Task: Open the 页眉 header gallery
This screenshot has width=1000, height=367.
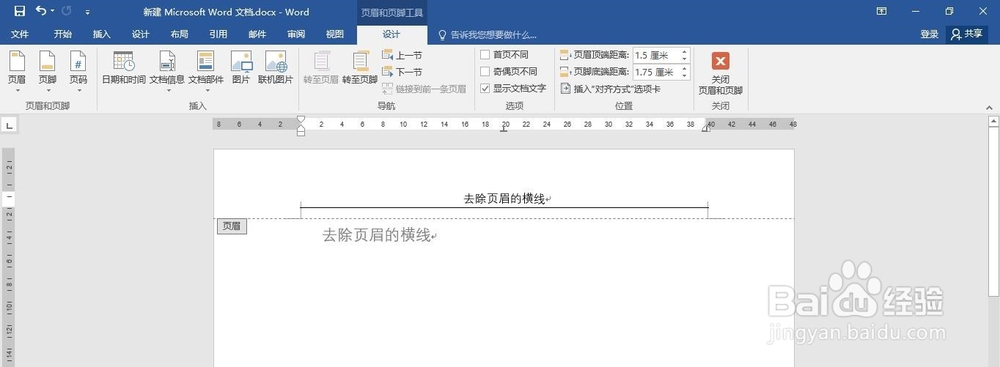Action: 17,71
